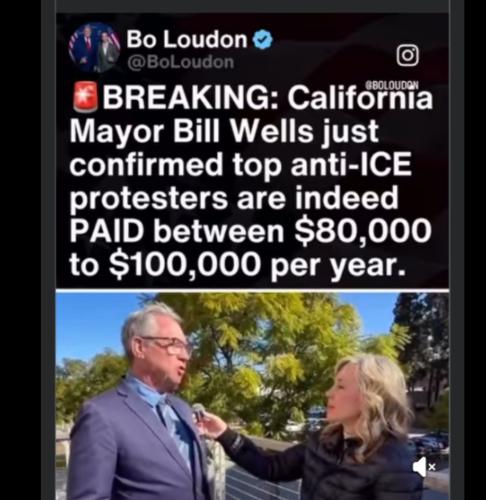The height and width of the screenshot is (500, 486).
Task: Click the phrase protesters are indeed
Action: pyautogui.click(x=234, y=197)
